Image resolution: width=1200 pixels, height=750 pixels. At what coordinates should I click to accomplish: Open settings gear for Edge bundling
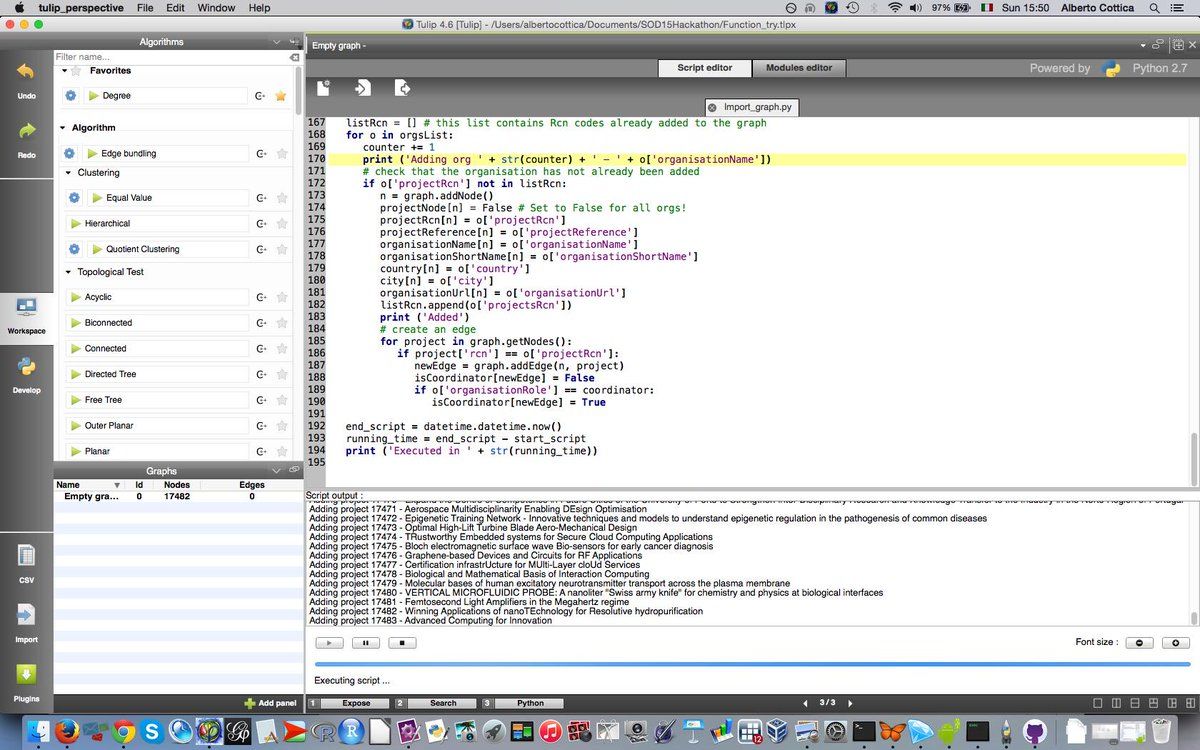click(70, 154)
